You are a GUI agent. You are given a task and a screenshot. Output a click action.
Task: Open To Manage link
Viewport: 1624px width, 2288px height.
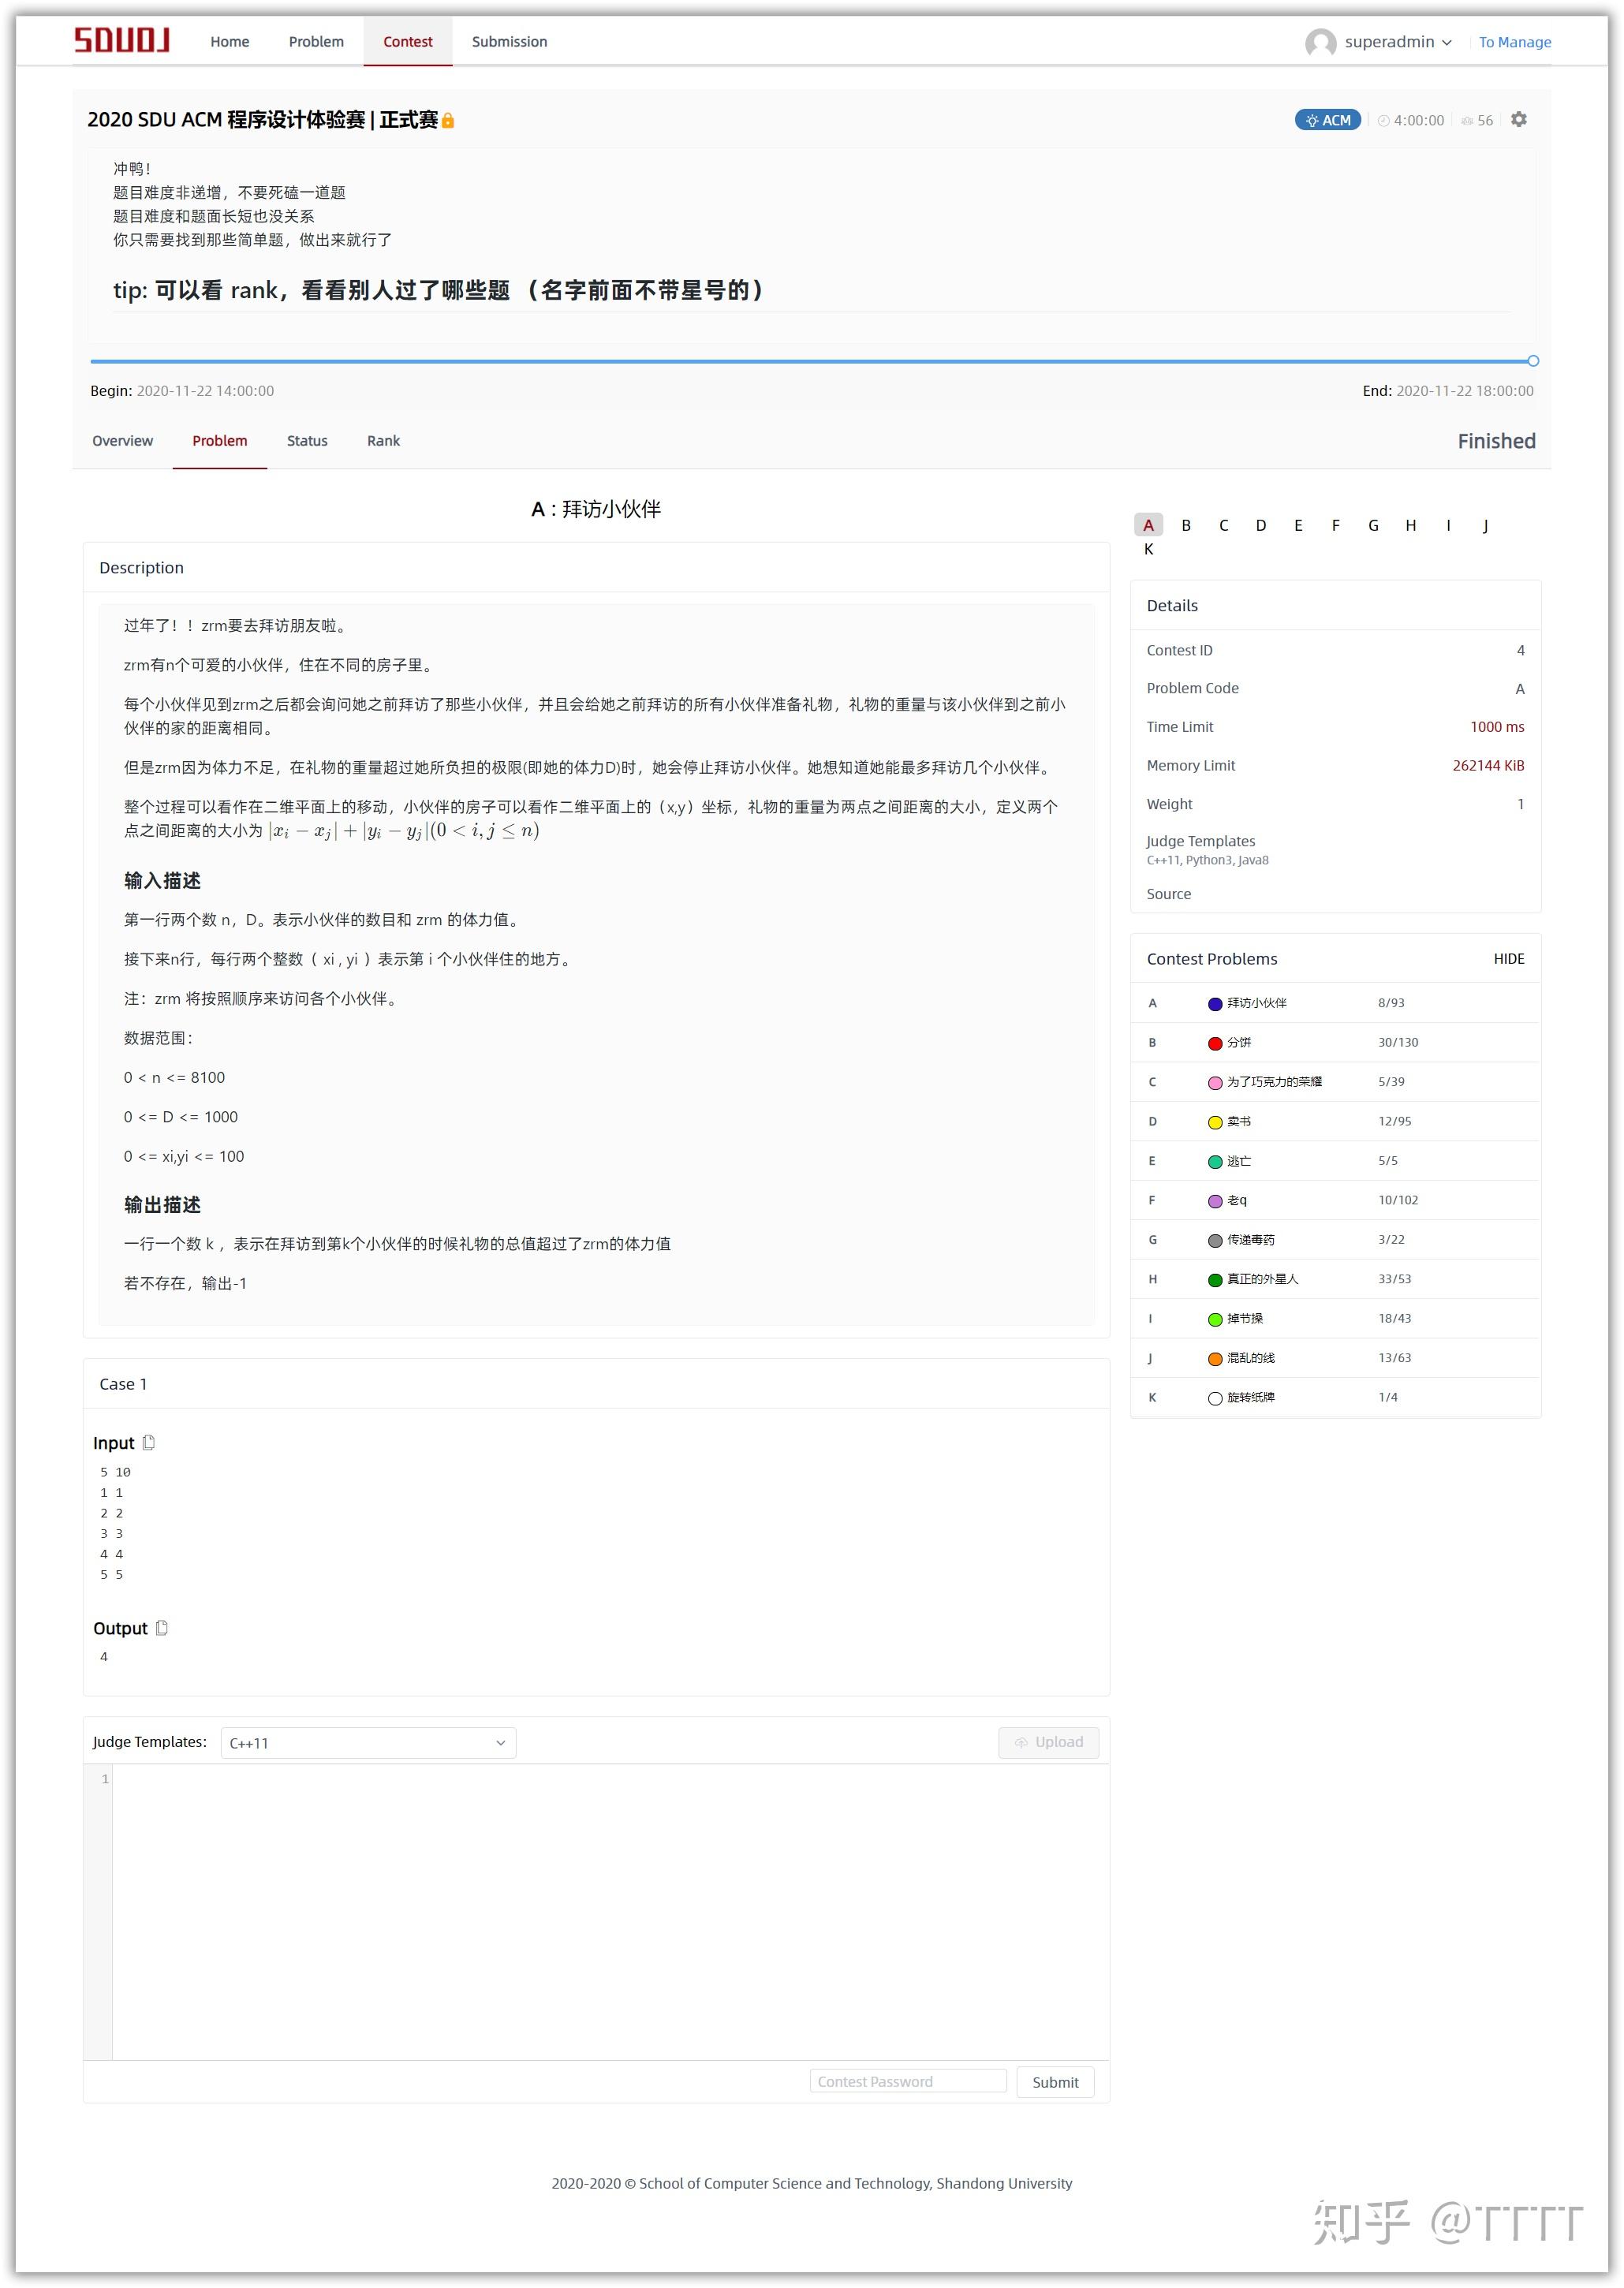(1515, 42)
